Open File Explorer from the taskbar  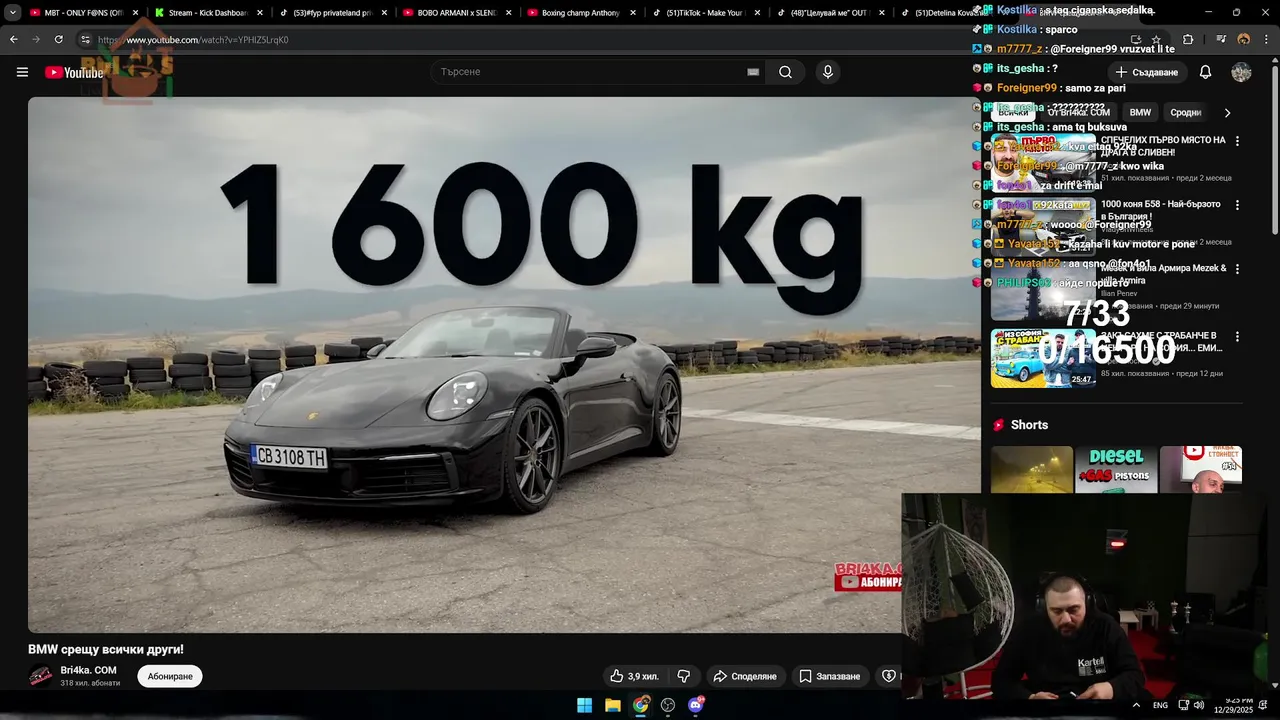click(613, 705)
